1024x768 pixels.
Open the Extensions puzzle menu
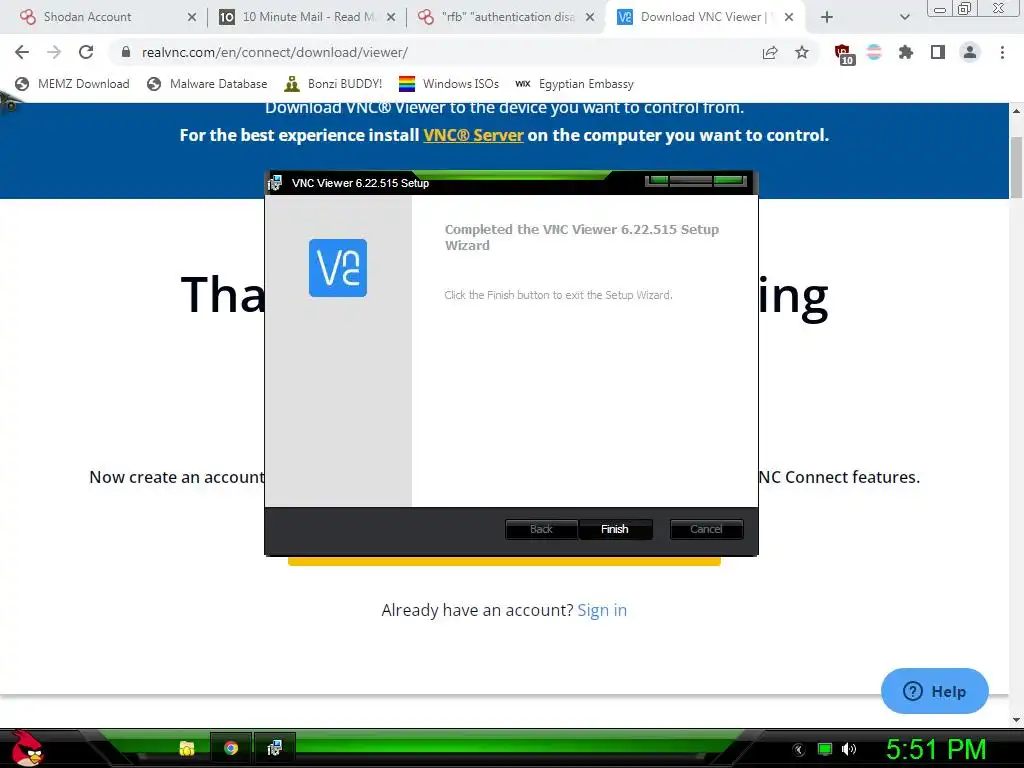point(906,52)
